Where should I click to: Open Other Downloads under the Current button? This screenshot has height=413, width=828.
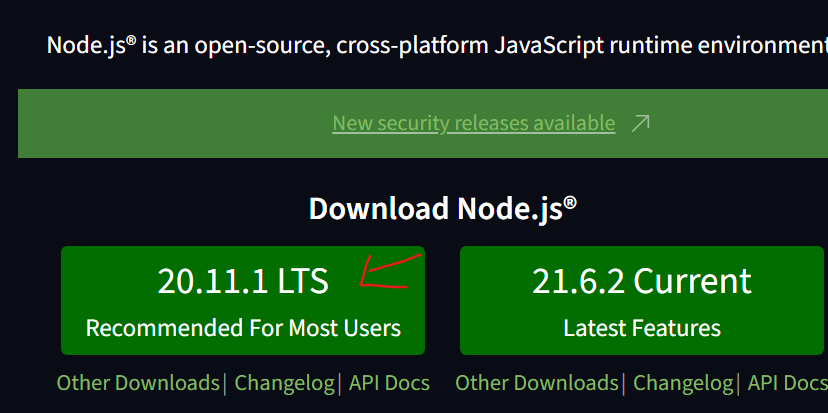(x=537, y=383)
